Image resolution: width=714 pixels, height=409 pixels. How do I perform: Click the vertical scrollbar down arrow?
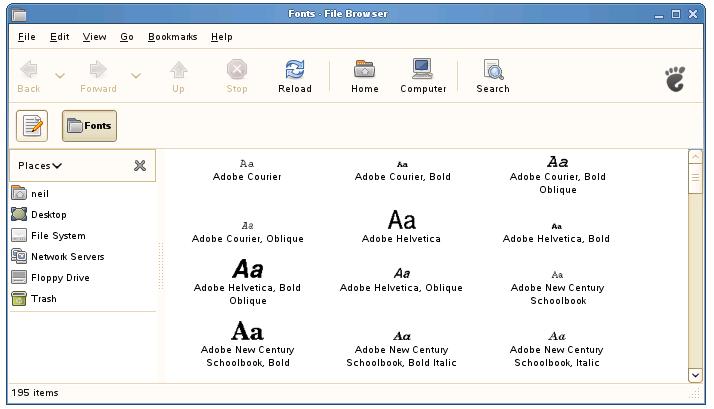point(696,375)
